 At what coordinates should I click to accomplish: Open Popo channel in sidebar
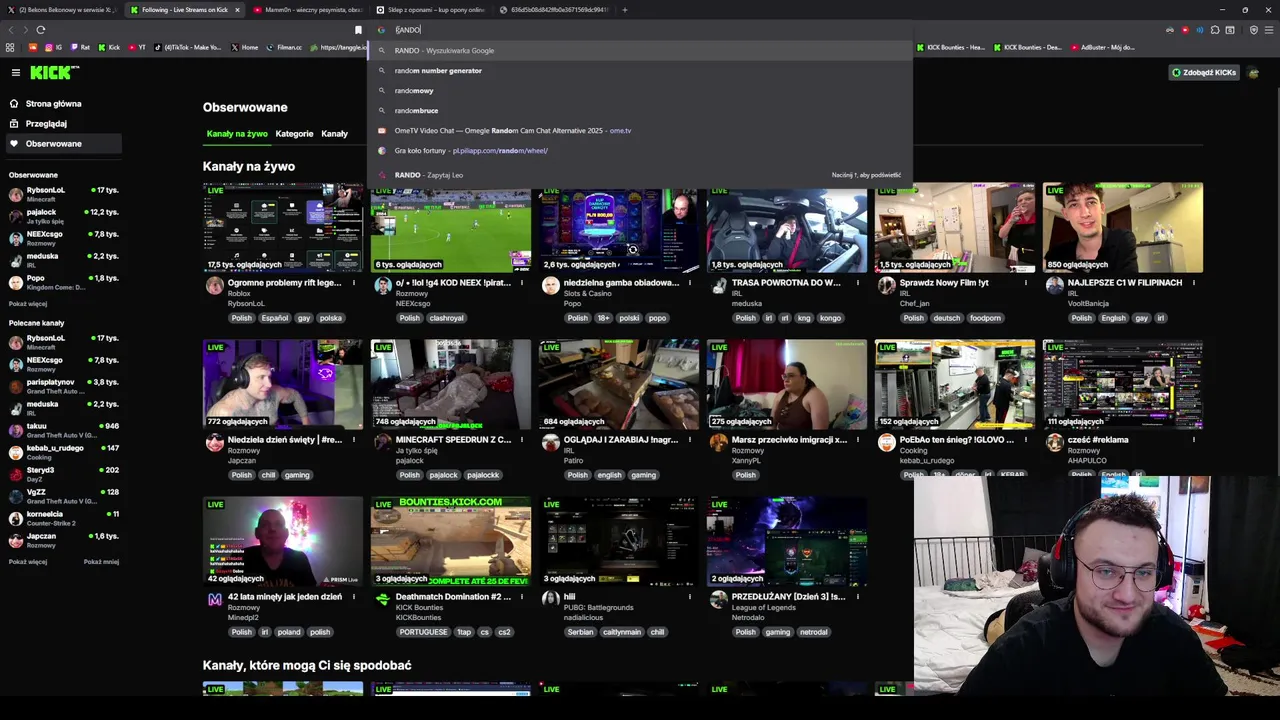tap(62, 282)
